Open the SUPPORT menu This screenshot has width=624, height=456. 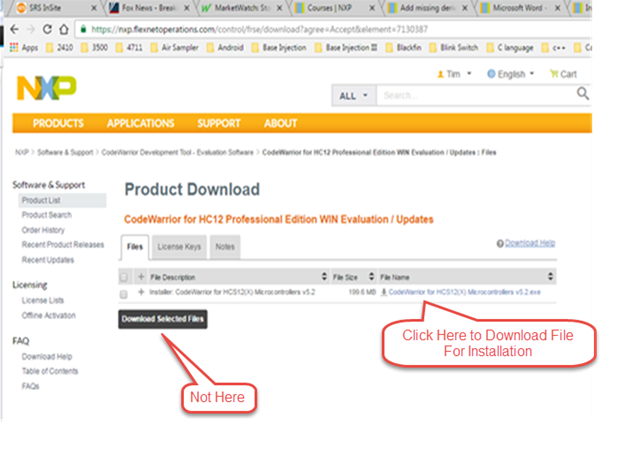click(x=219, y=123)
